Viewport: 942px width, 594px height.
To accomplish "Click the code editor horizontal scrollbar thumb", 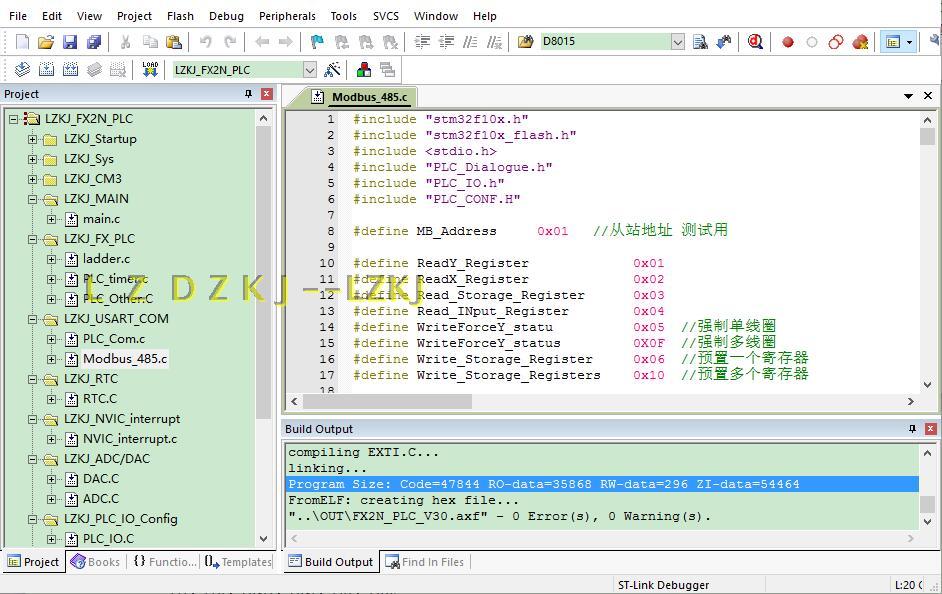I will [x=387, y=401].
